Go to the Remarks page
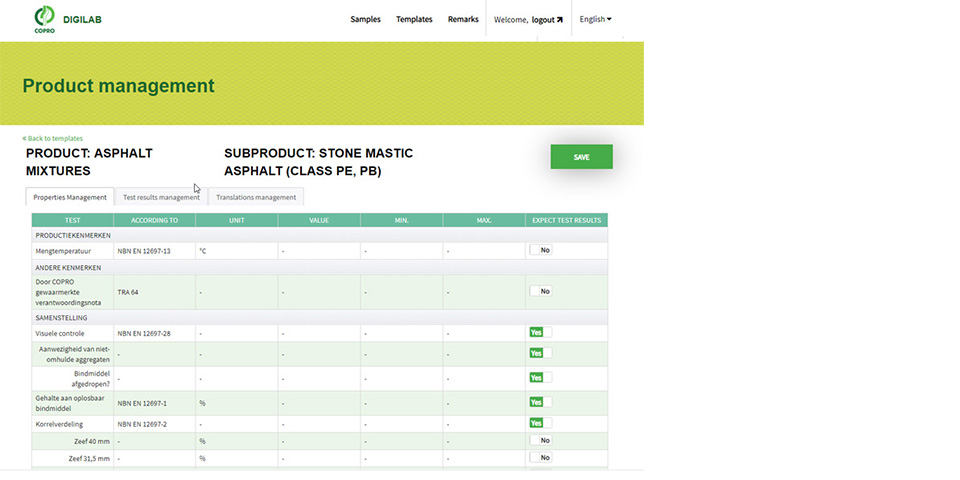The image size is (960, 480). coord(463,19)
